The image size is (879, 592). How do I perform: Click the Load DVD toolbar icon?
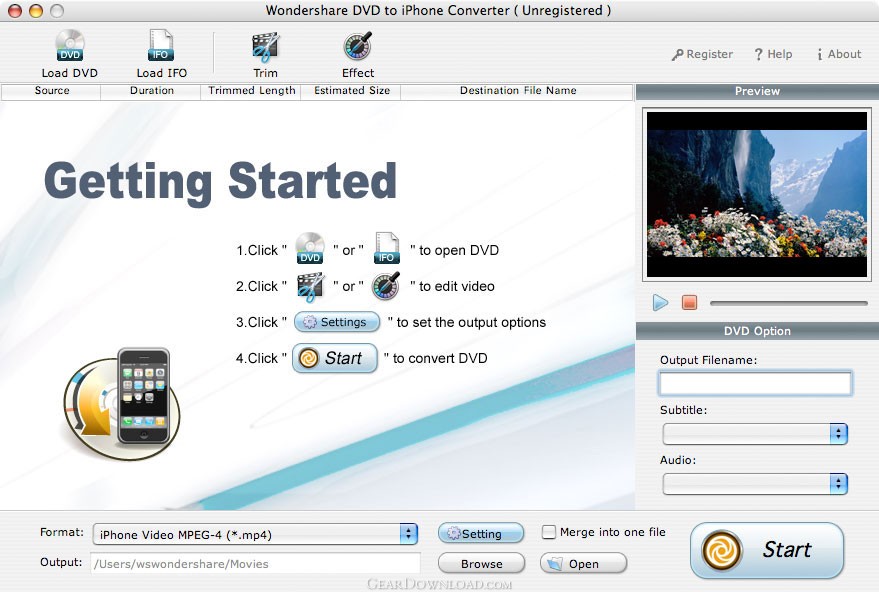(x=70, y=46)
